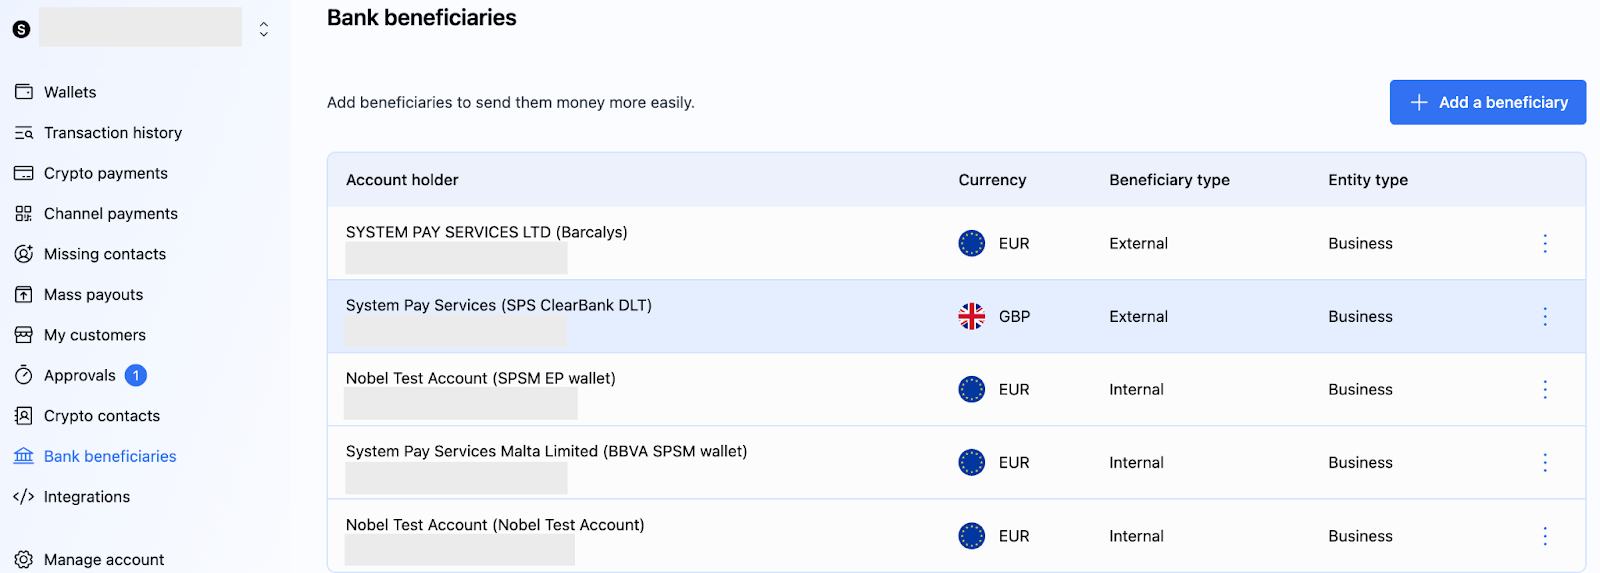Click the Crypto payments card icon
Image resolution: width=1600 pixels, height=573 pixels.
click(x=24, y=173)
